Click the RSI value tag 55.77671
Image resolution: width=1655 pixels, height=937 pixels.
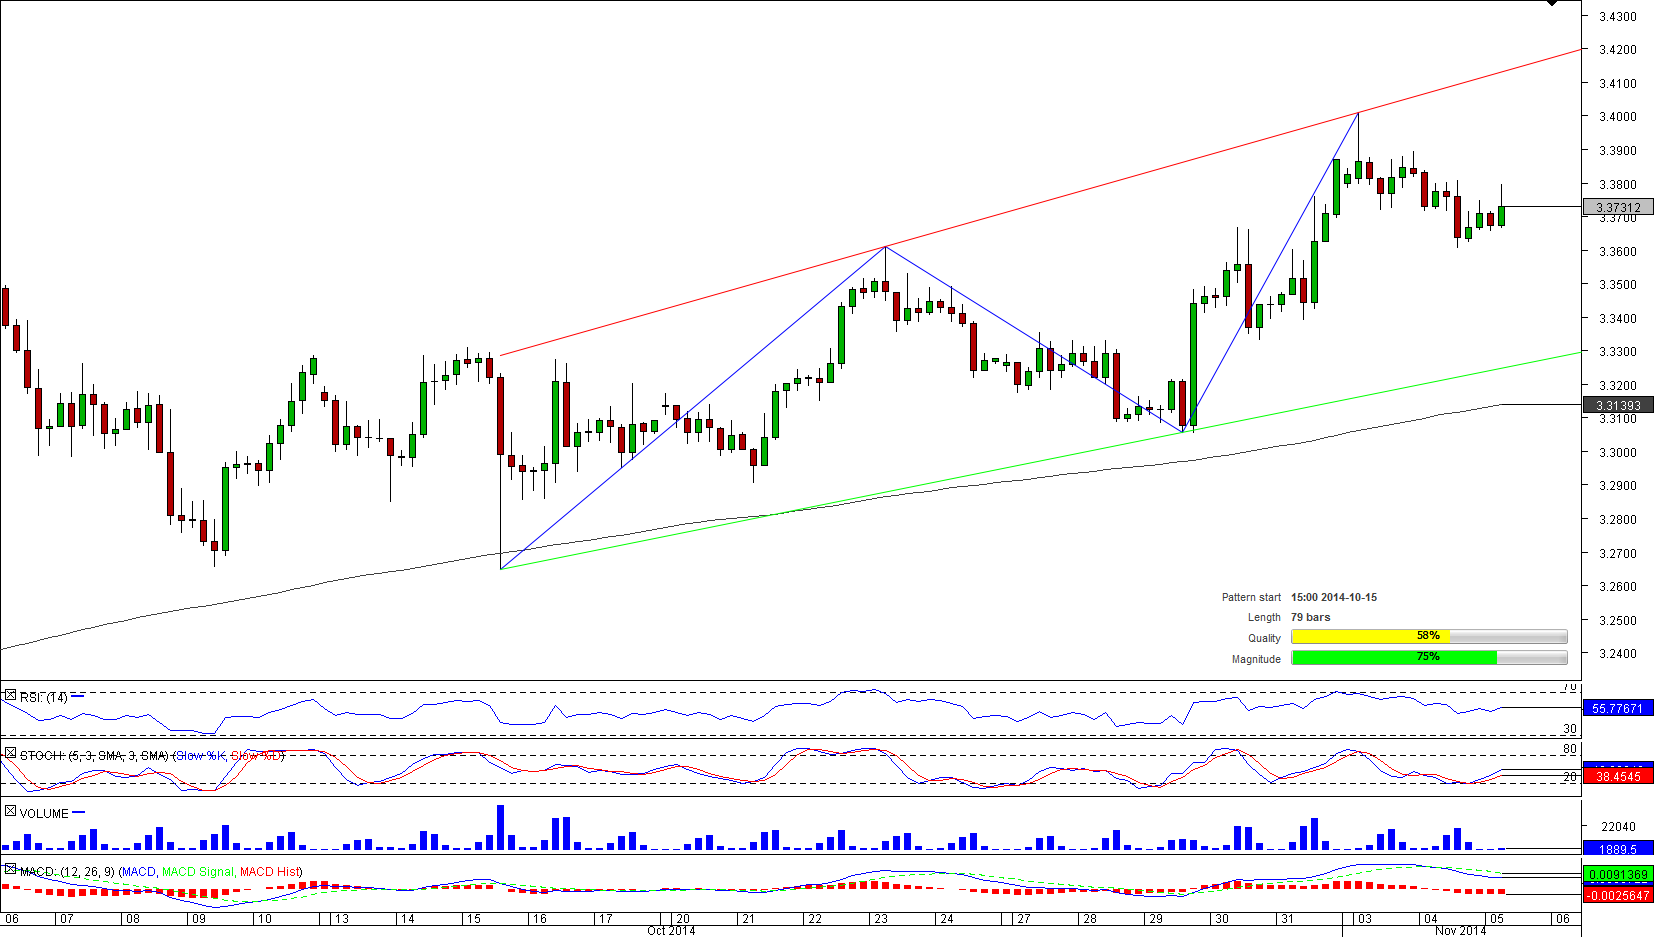(x=1618, y=708)
